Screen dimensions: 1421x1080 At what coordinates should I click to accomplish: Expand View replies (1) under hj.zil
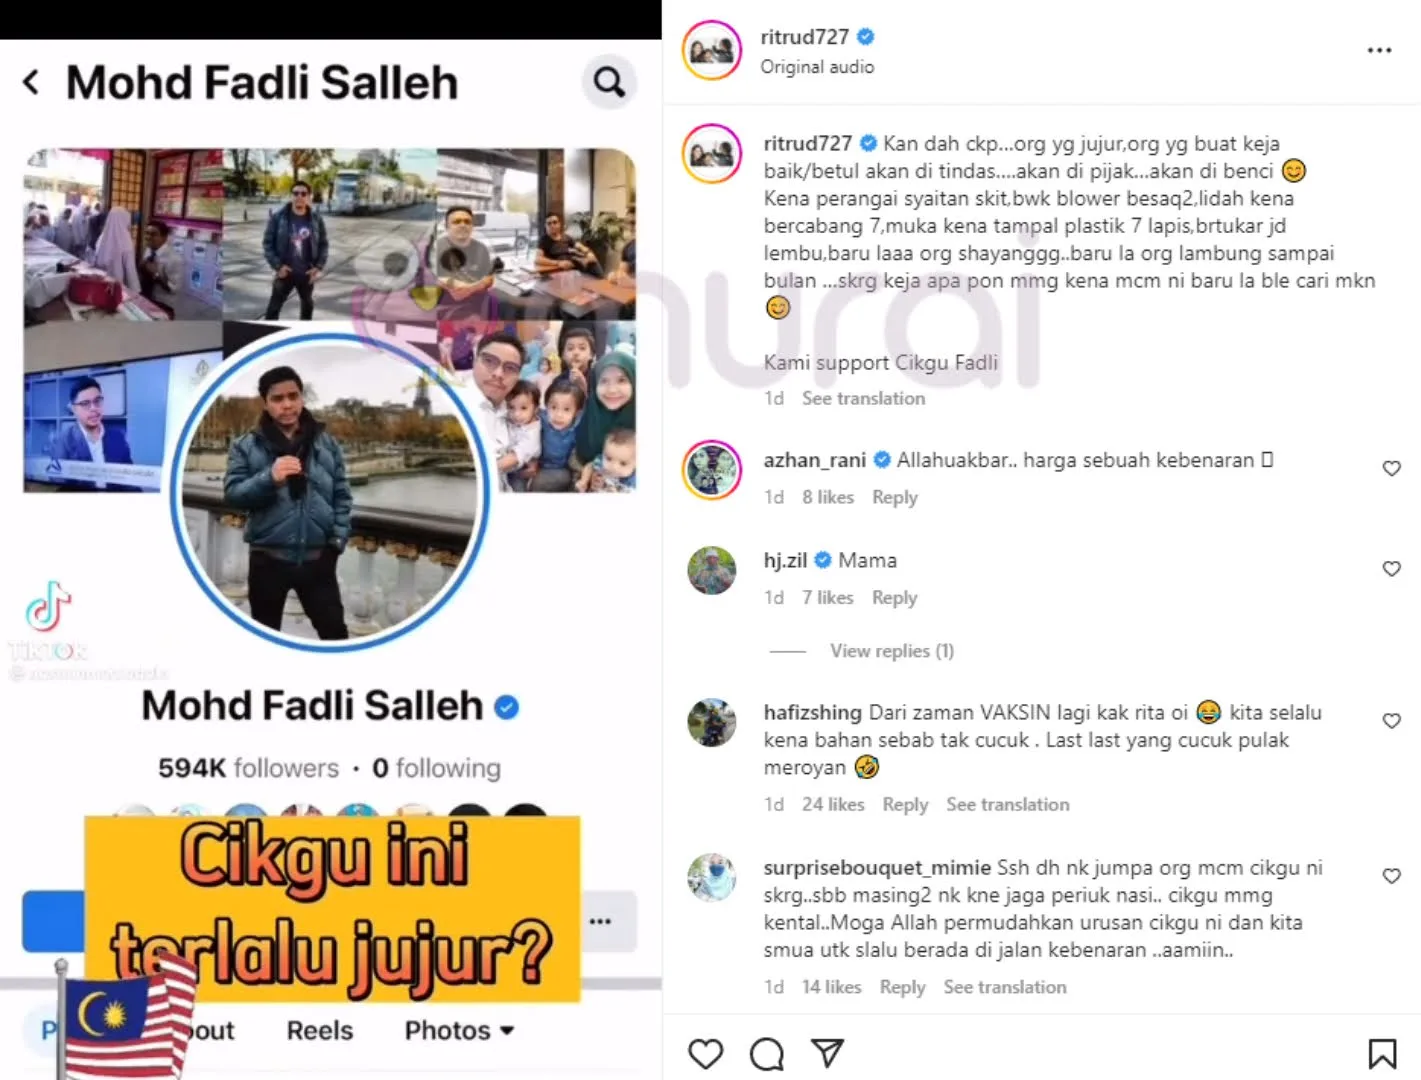(x=892, y=651)
